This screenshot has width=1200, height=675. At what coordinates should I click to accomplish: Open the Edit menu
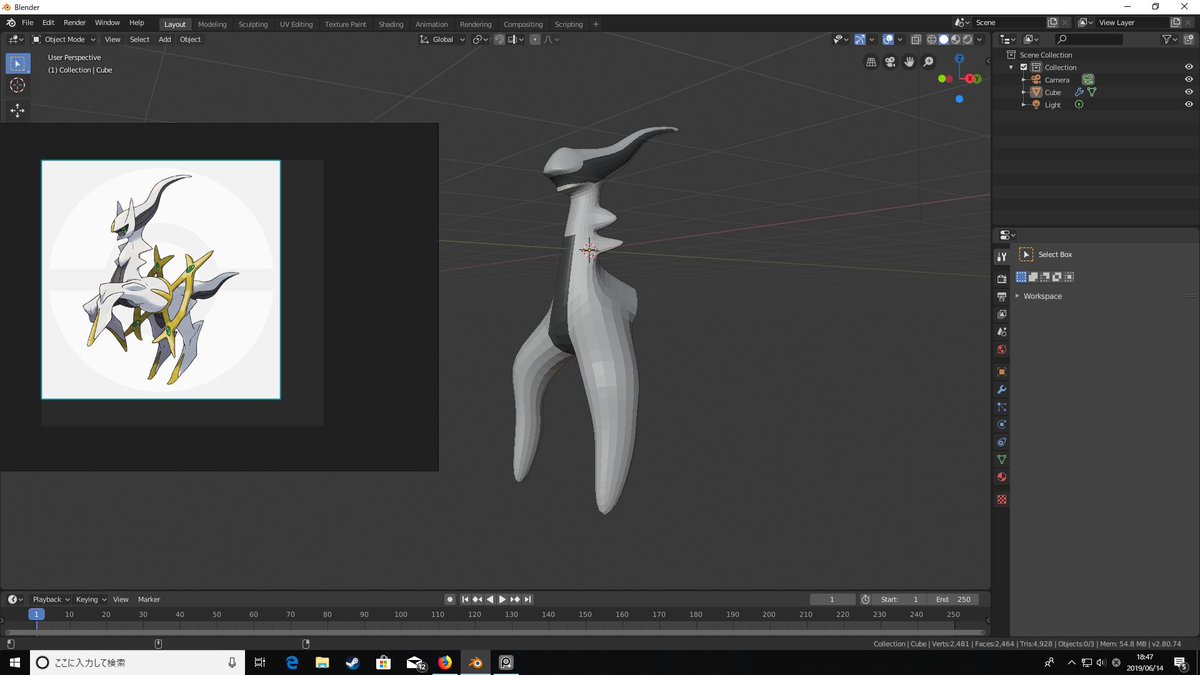[x=48, y=23]
